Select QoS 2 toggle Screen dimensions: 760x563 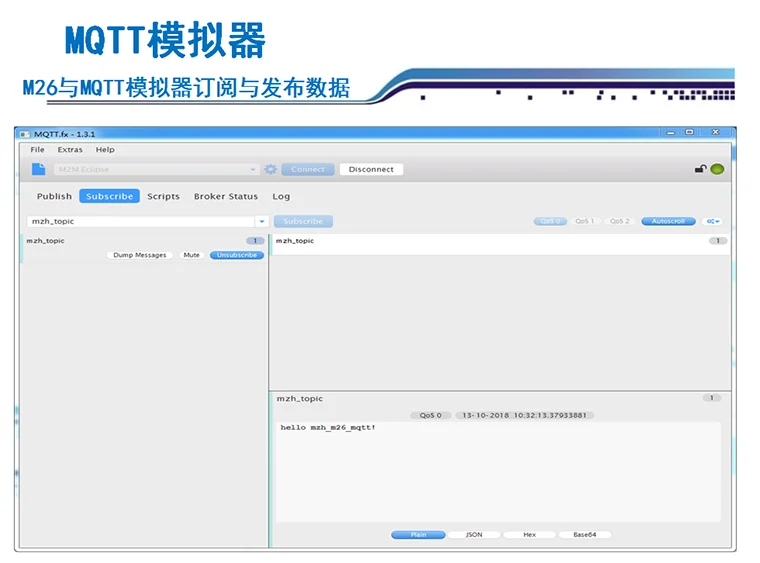619,221
